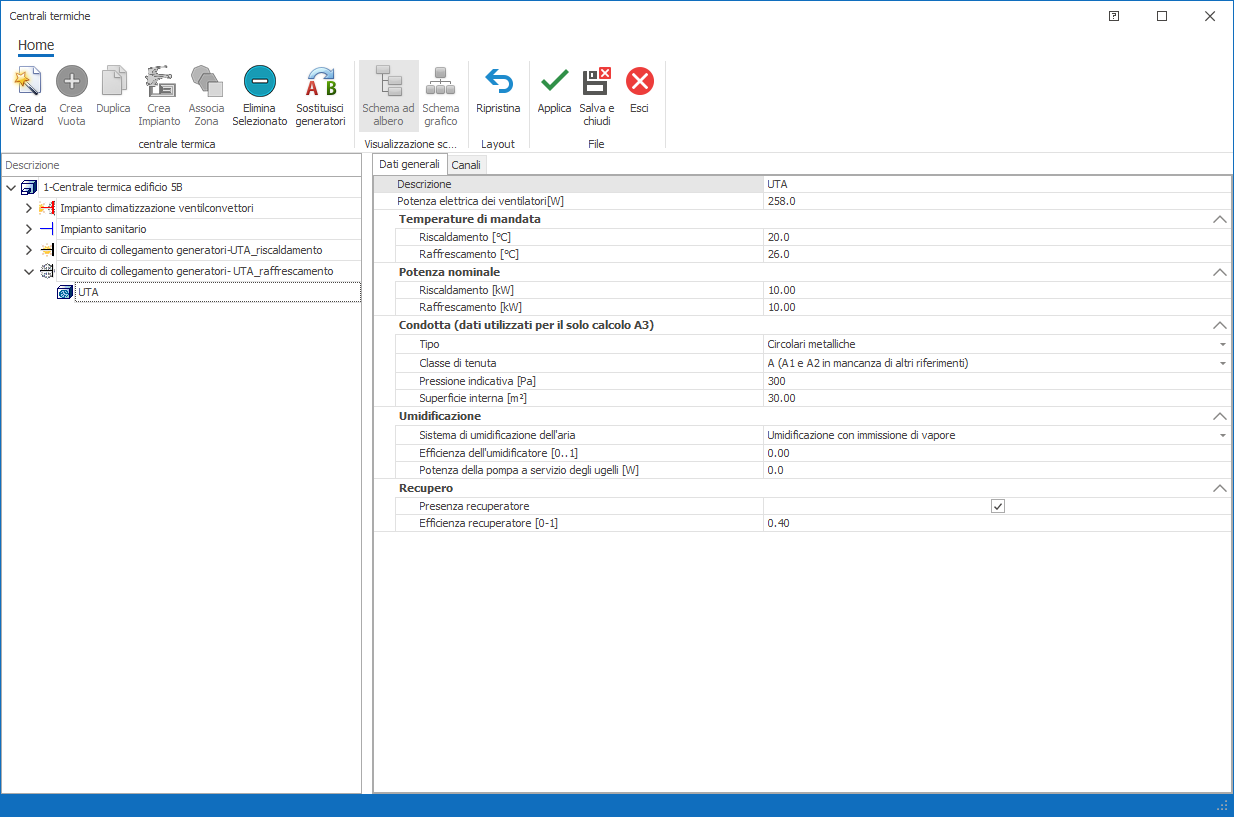Edit temperature Riscaldamento value 20.0
The height and width of the screenshot is (817, 1234).
[x=997, y=237]
